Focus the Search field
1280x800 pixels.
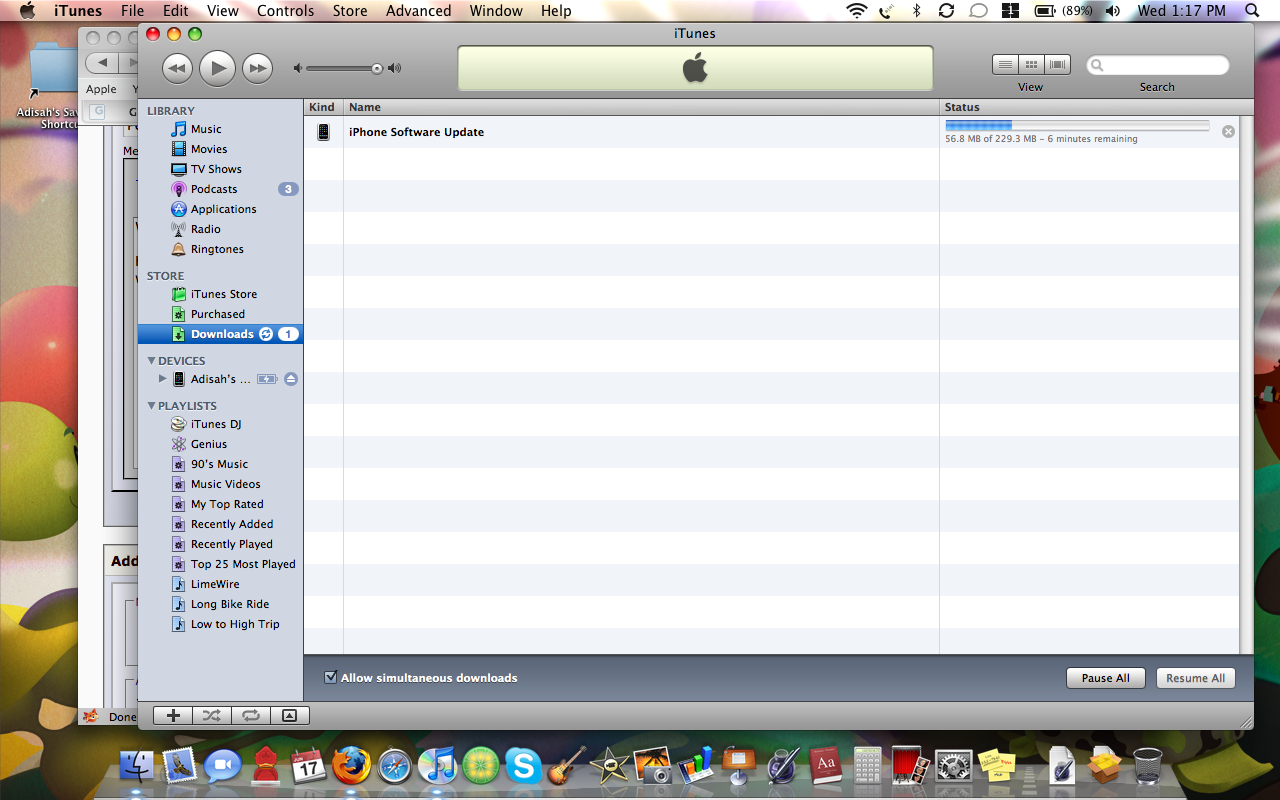coord(1157,65)
